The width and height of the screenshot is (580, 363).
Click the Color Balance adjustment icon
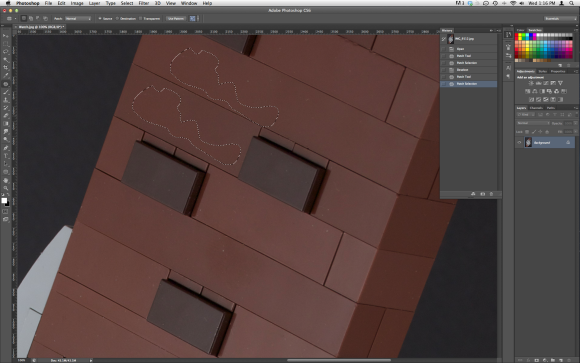point(535,91)
